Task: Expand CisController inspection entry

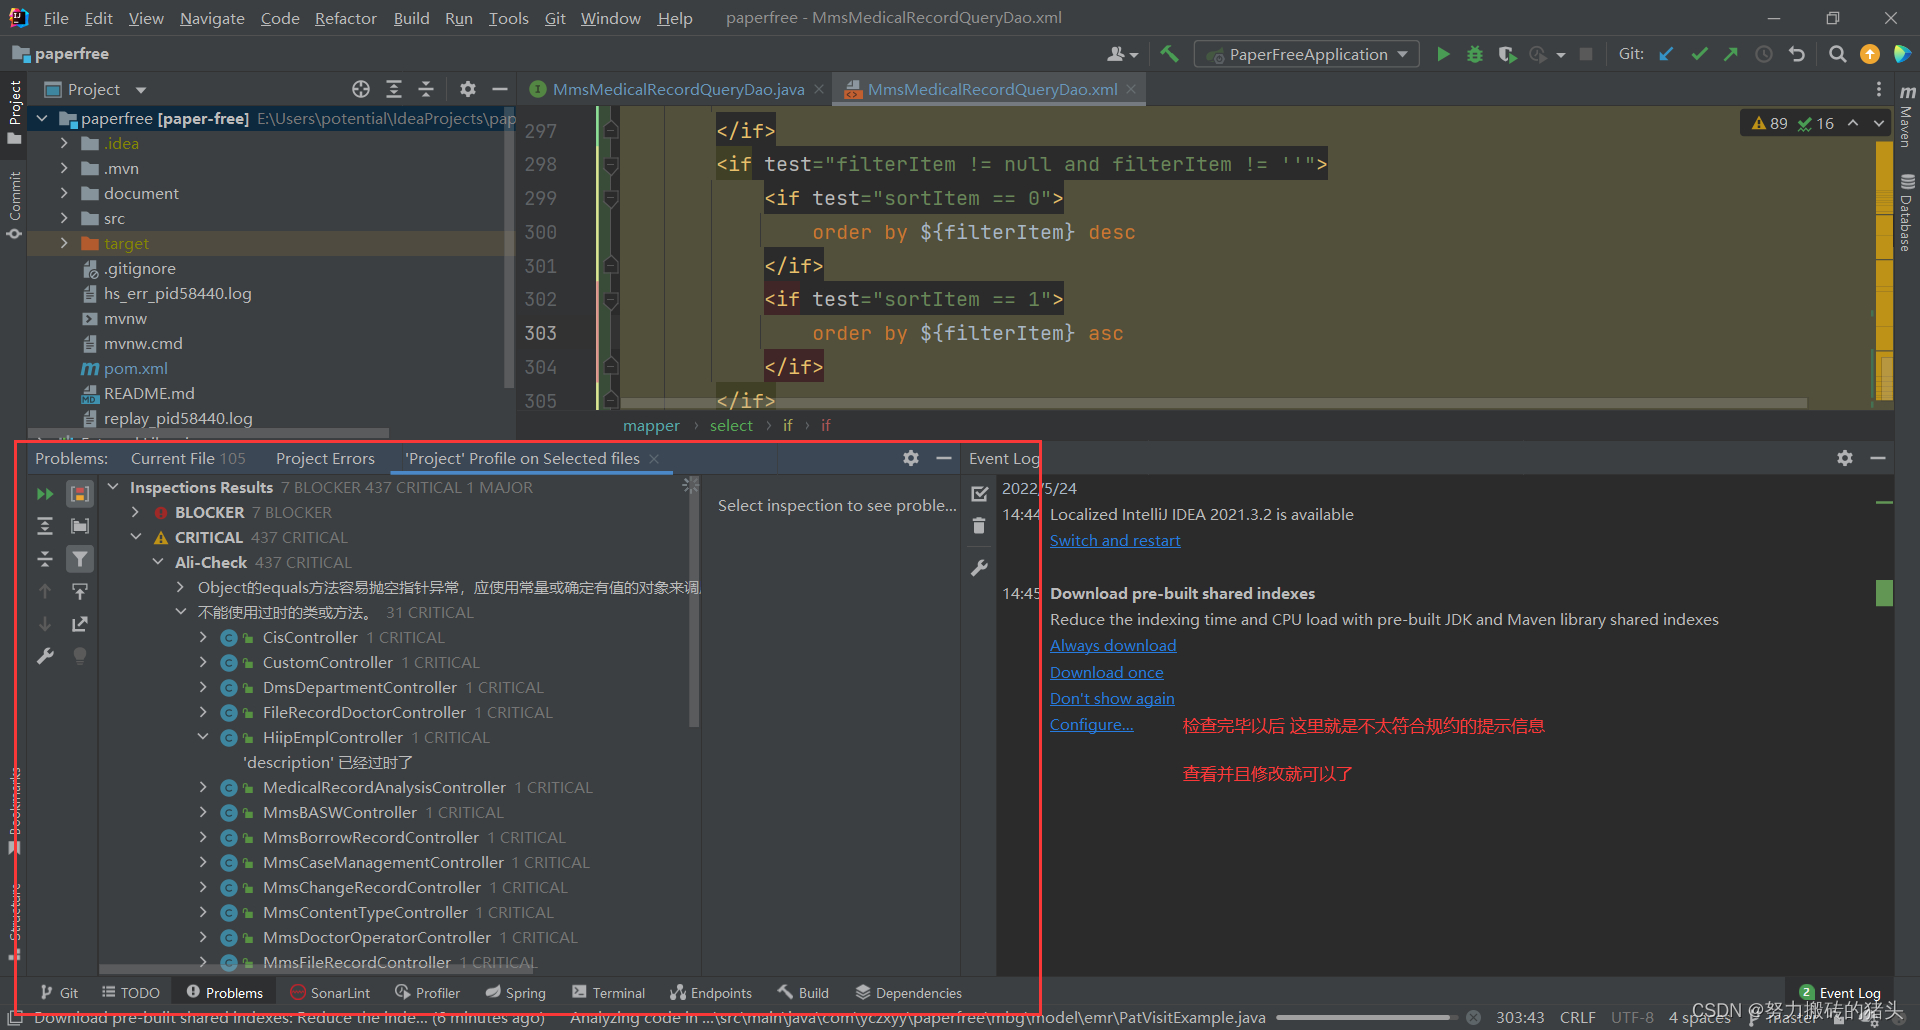Action: point(203,637)
